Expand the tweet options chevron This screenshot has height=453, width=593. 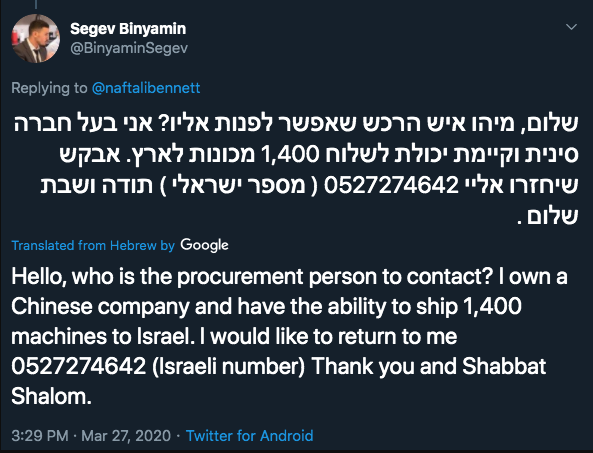[x=571, y=27]
